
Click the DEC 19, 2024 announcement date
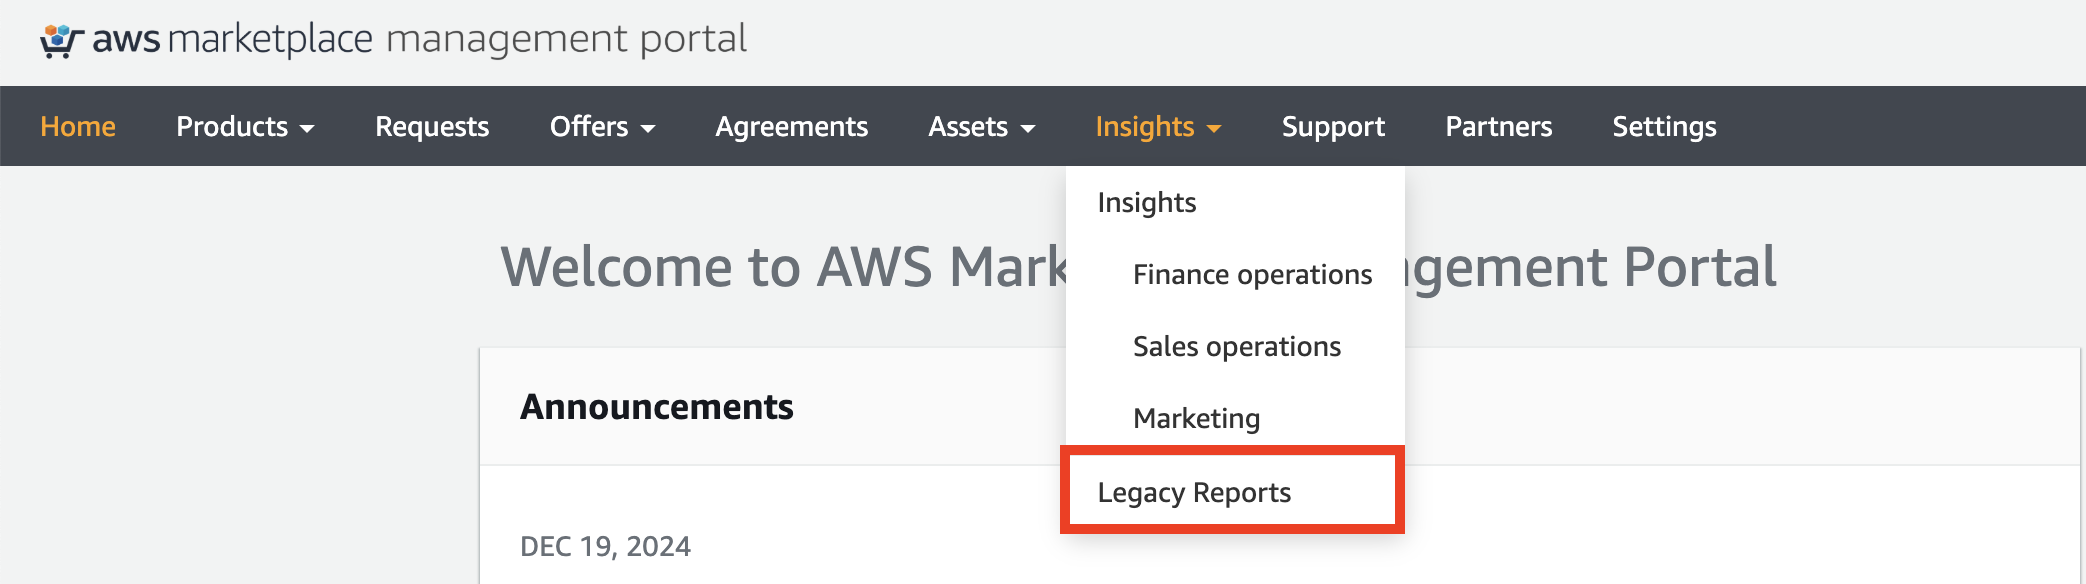(606, 547)
